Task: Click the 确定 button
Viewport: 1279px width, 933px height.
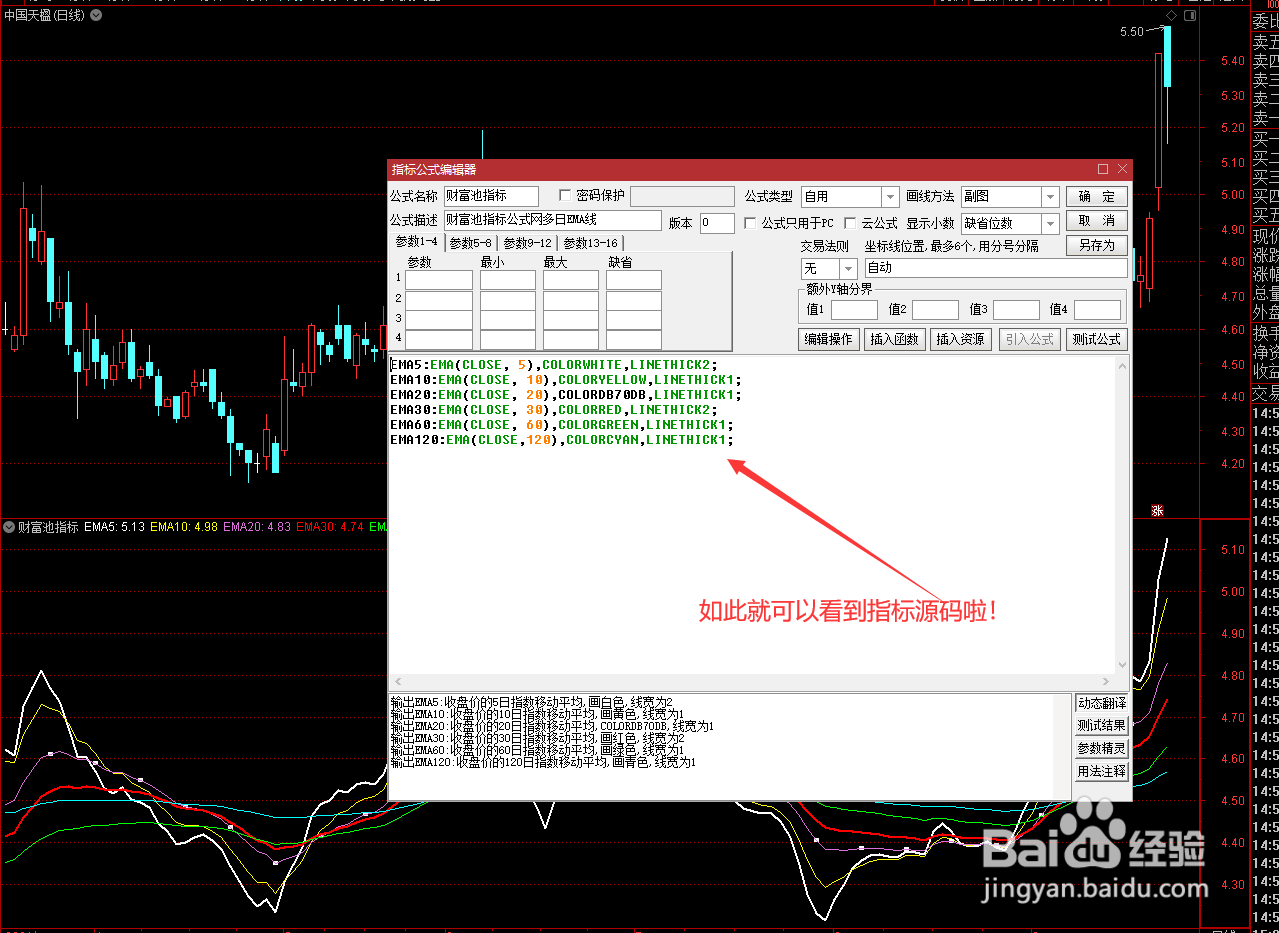Action: click(1097, 196)
